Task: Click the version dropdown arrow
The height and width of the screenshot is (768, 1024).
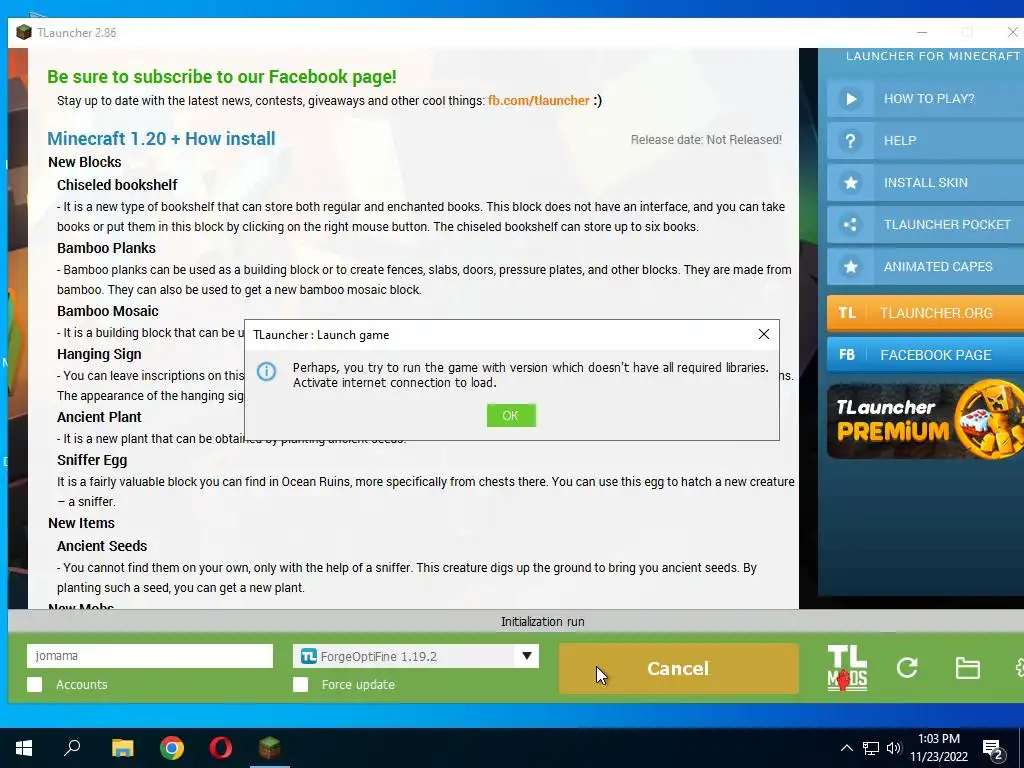Action: (526, 656)
